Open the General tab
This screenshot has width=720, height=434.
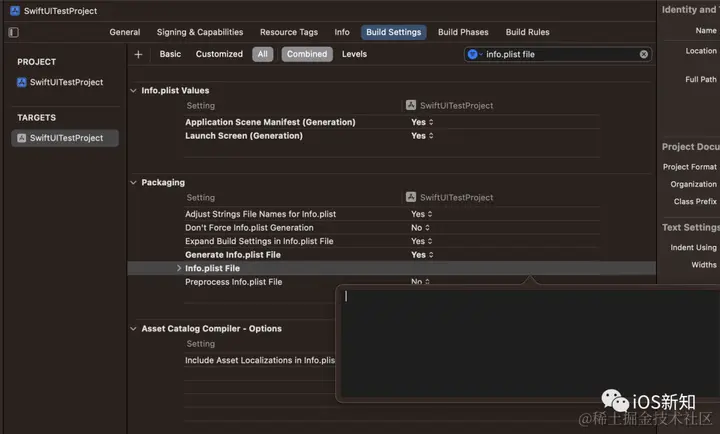[x=124, y=32]
